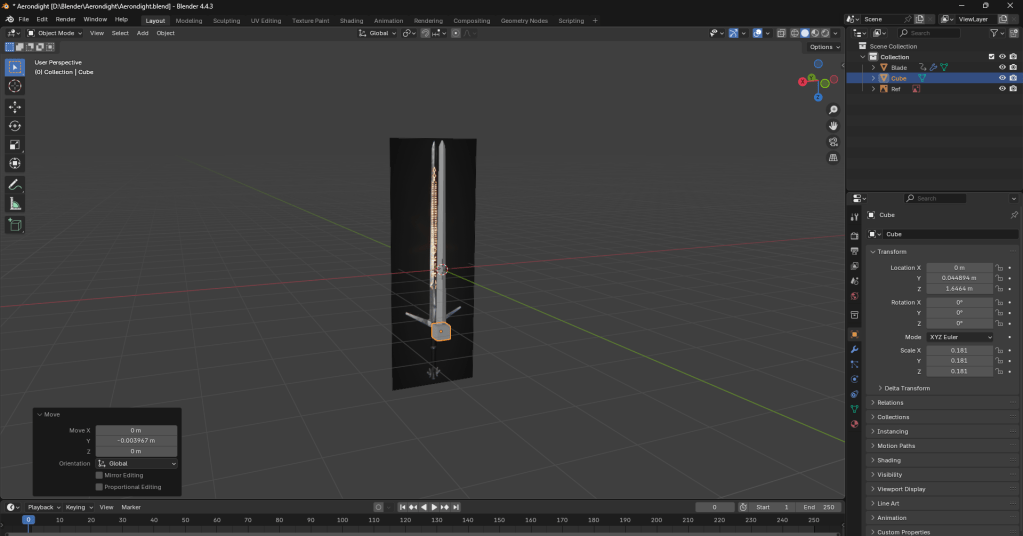The width and height of the screenshot is (1023, 536).
Task: Enable the Proportional Editing checkbox
Action: pos(99,487)
